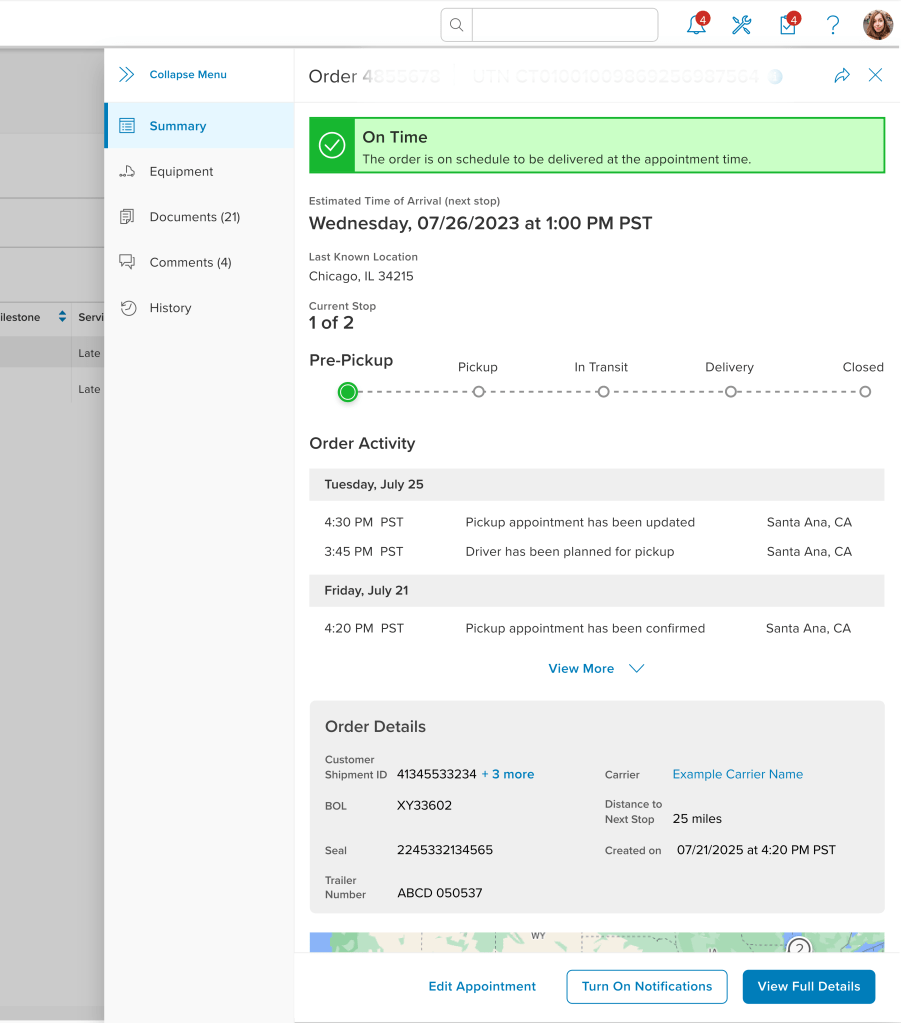Image resolution: width=901 pixels, height=1023 pixels.
Task: Open the tasks checklist icon
Action: pos(788,26)
